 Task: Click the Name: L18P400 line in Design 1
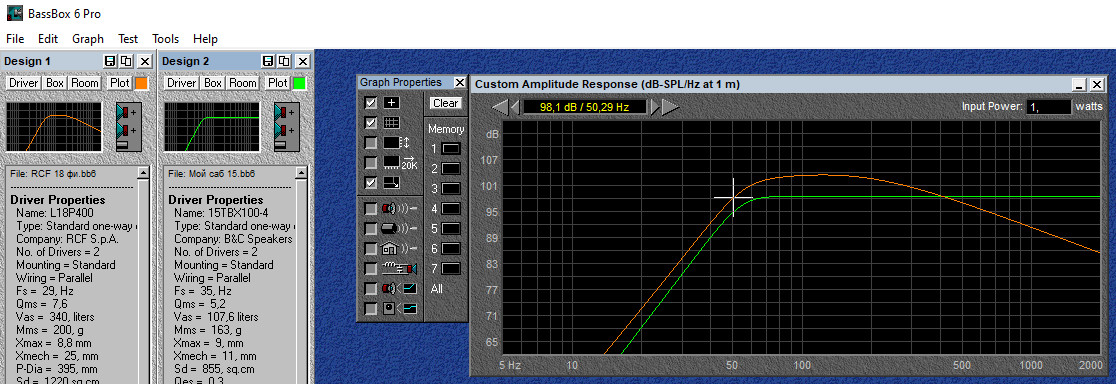(x=55, y=213)
